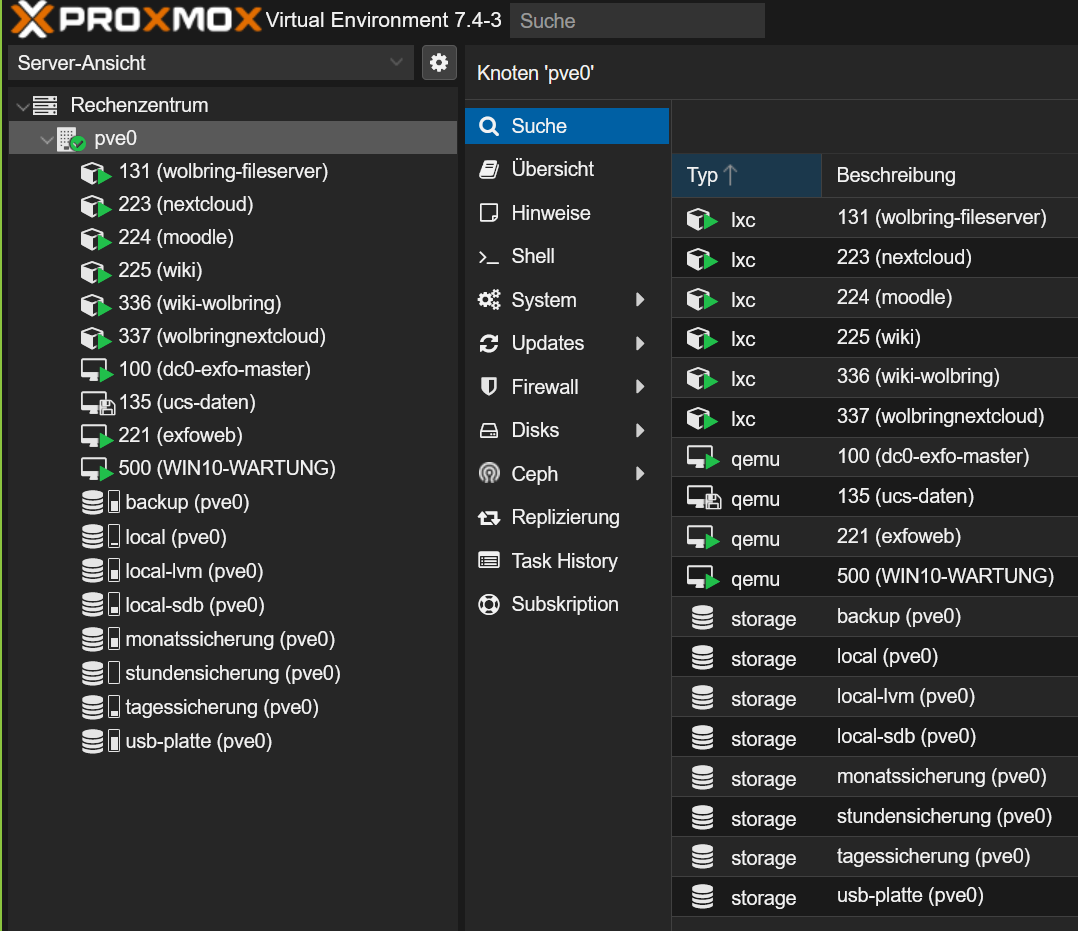Image resolution: width=1078 pixels, height=931 pixels.
Task: Click the refresh icon next to Updates
Action: tap(489, 343)
